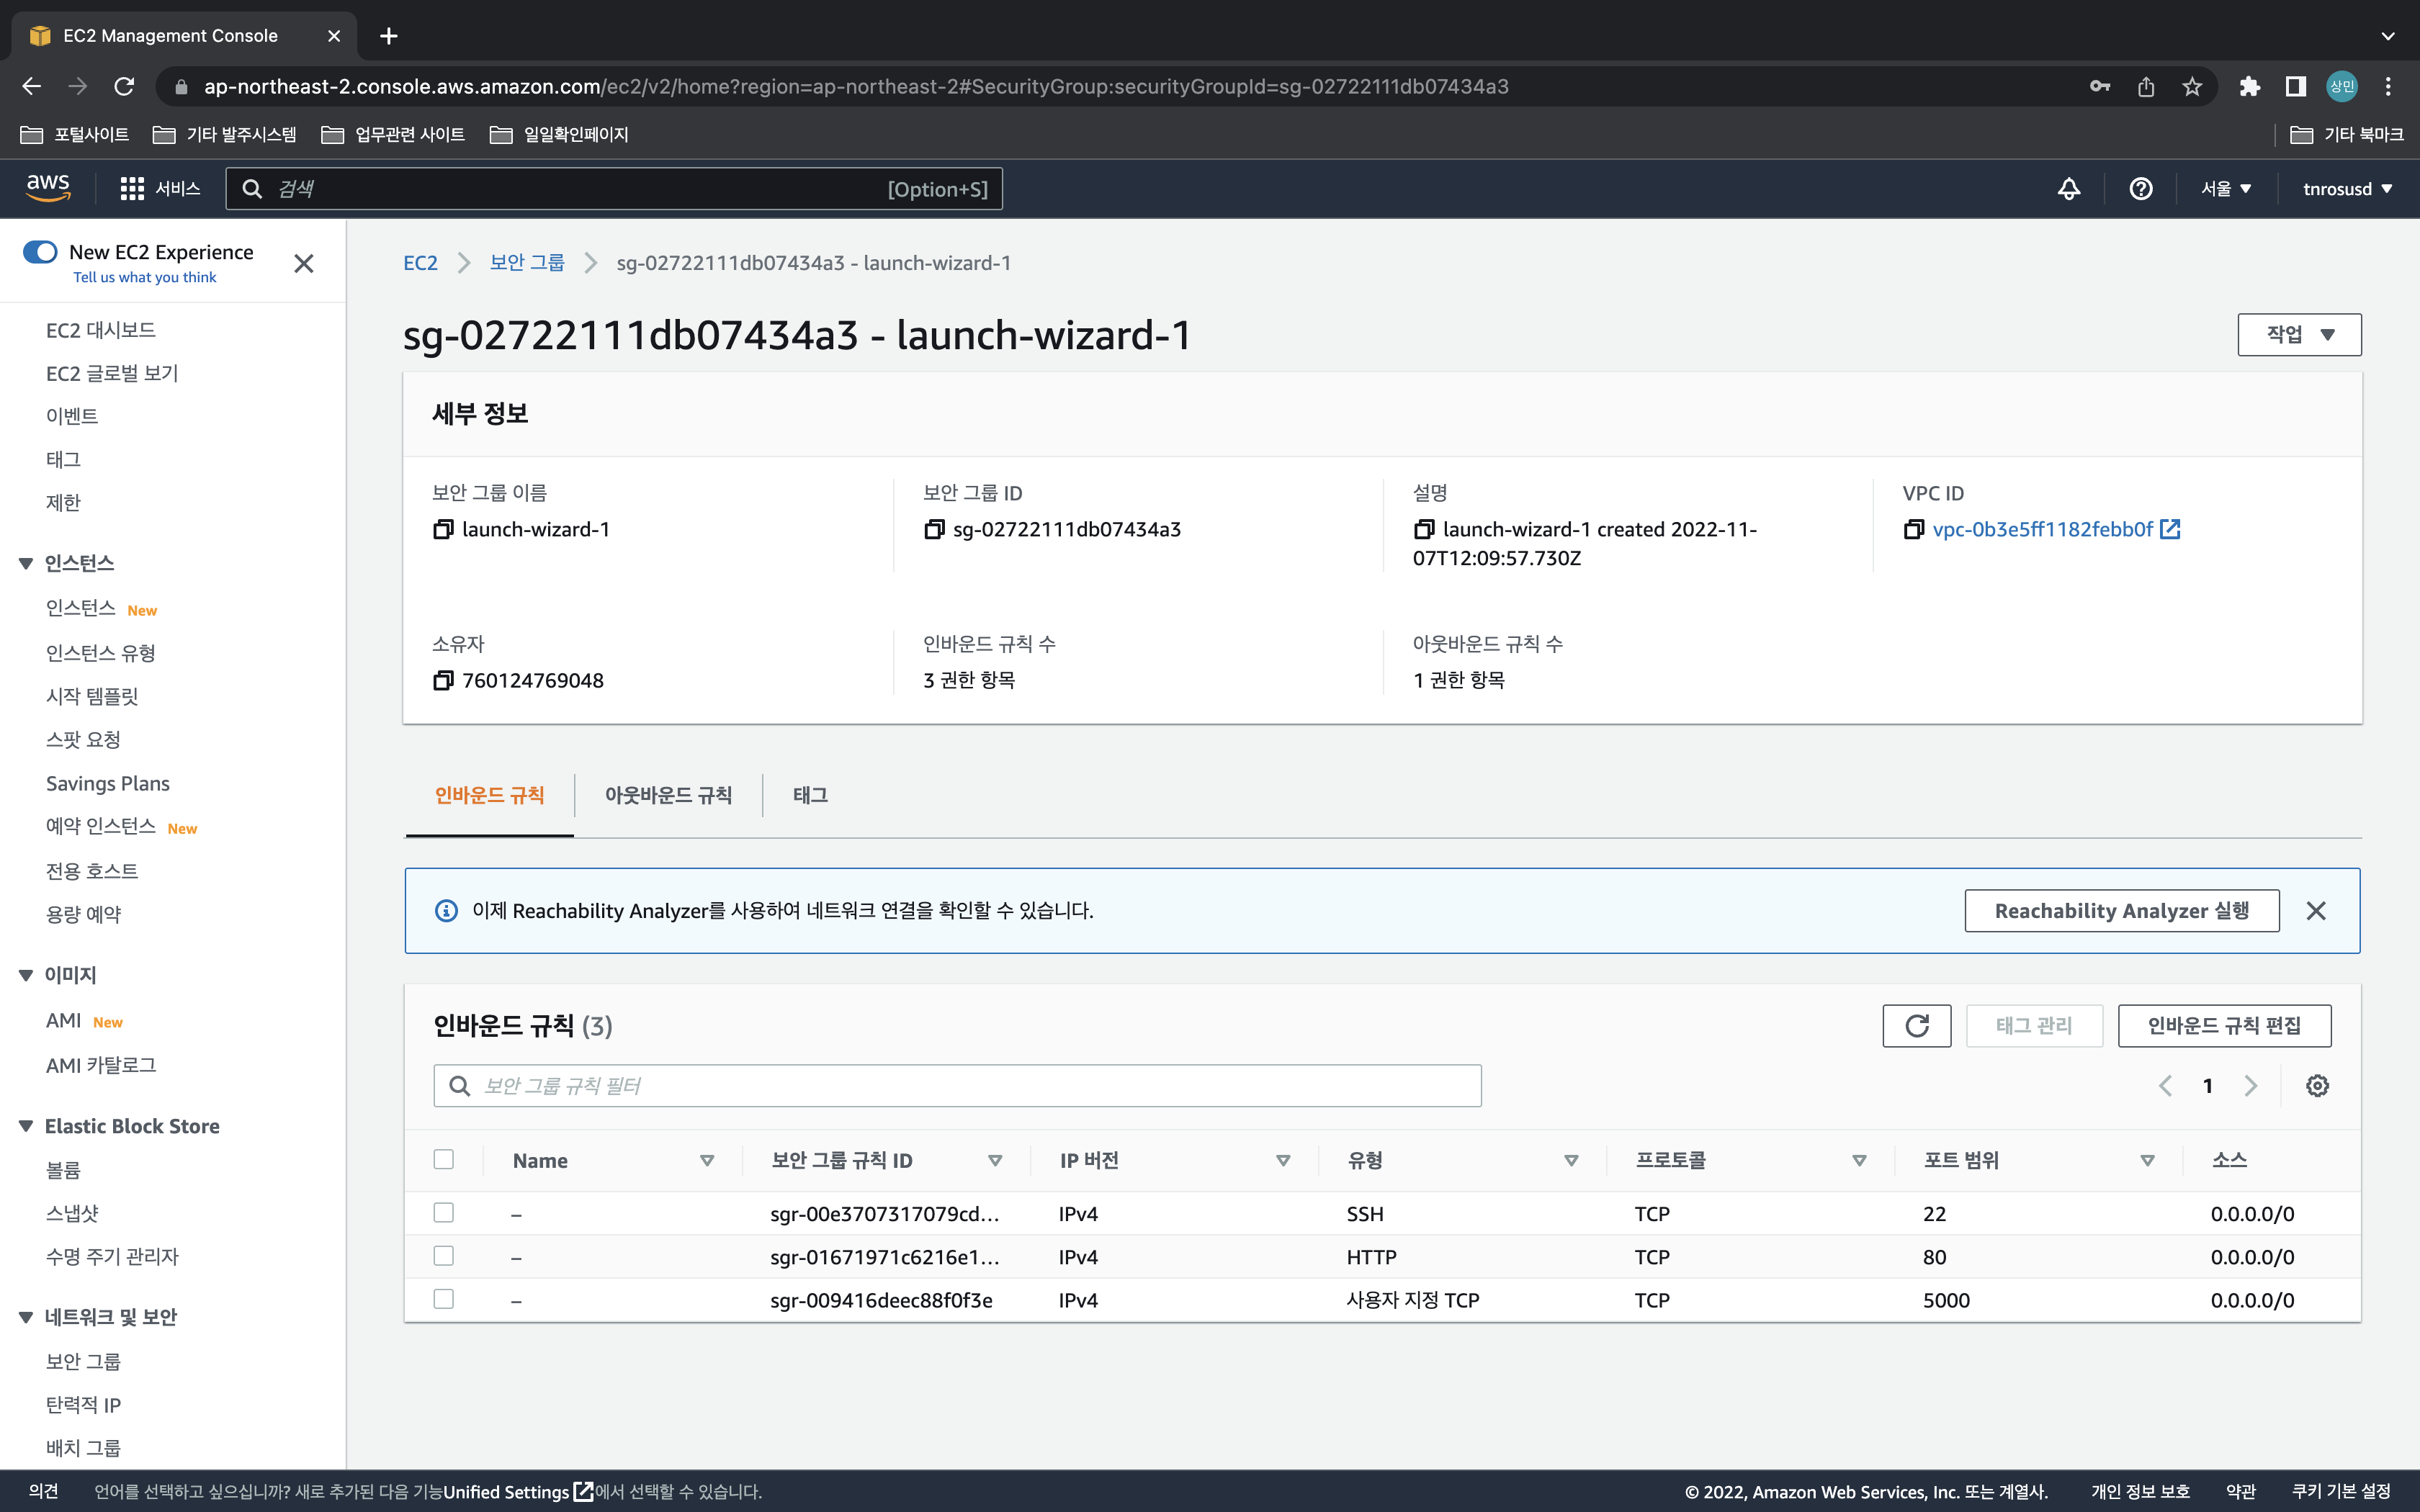Image resolution: width=2420 pixels, height=1512 pixels.
Task: Copy the owner account number 760124769048
Action: pyautogui.click(x=443, y=680)
